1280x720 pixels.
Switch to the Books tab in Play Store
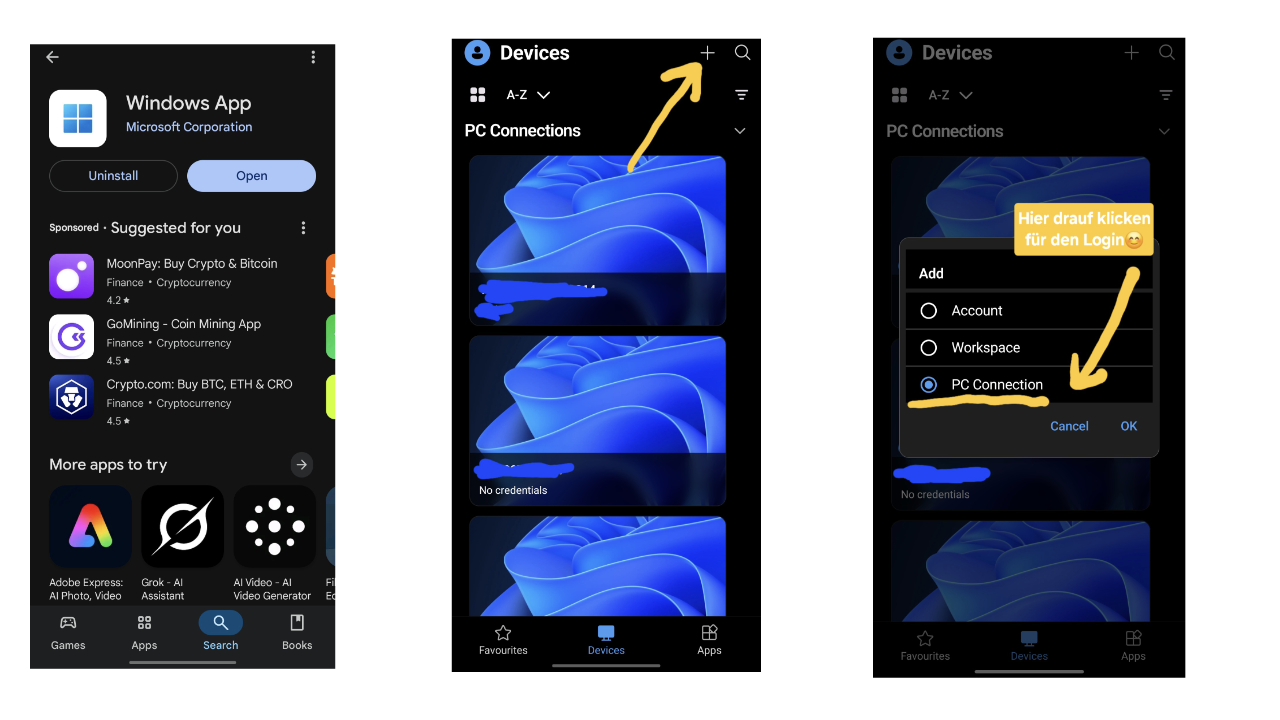297,632
